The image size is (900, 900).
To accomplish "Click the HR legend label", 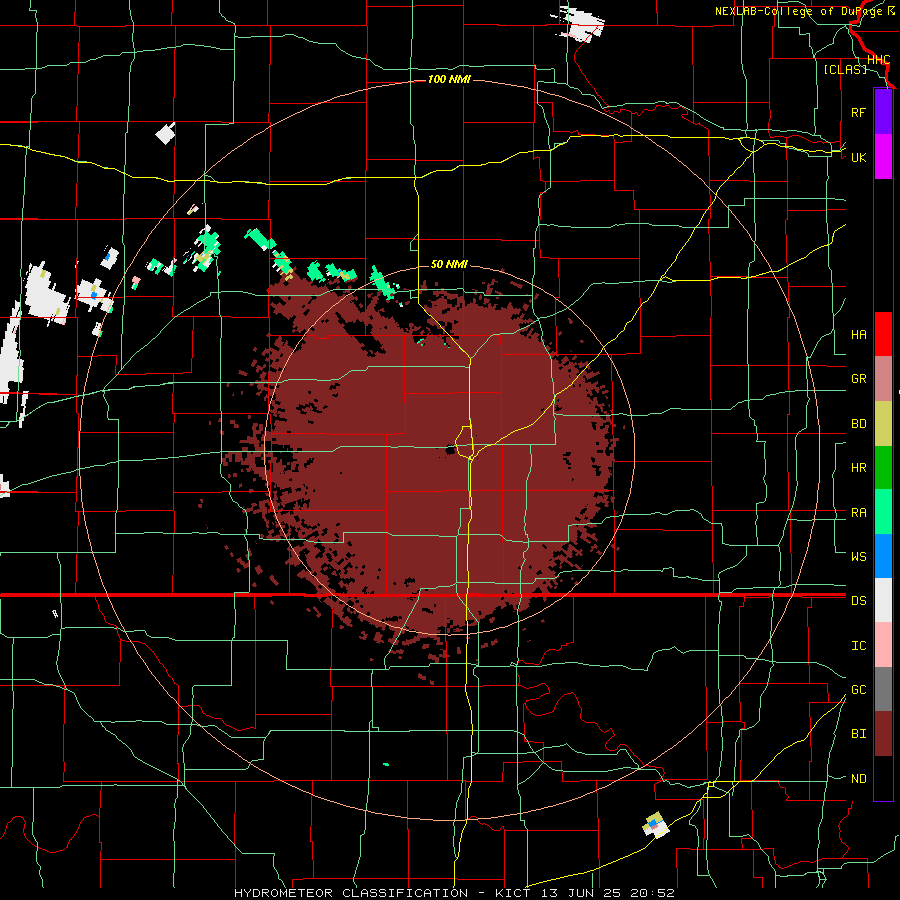I will [858, 468].
